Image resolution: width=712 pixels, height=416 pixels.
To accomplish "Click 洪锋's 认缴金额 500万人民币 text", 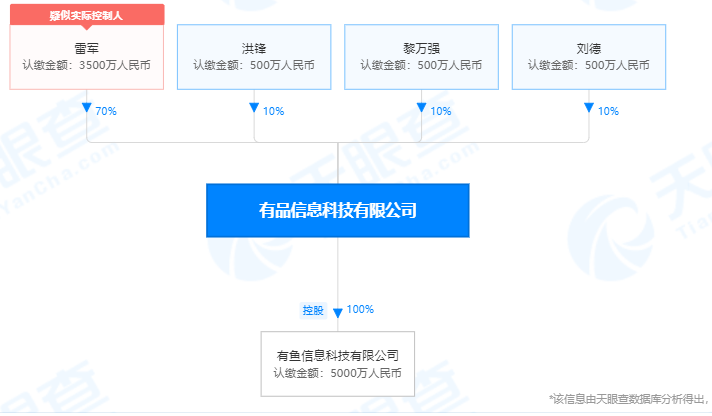I will 254,65.
